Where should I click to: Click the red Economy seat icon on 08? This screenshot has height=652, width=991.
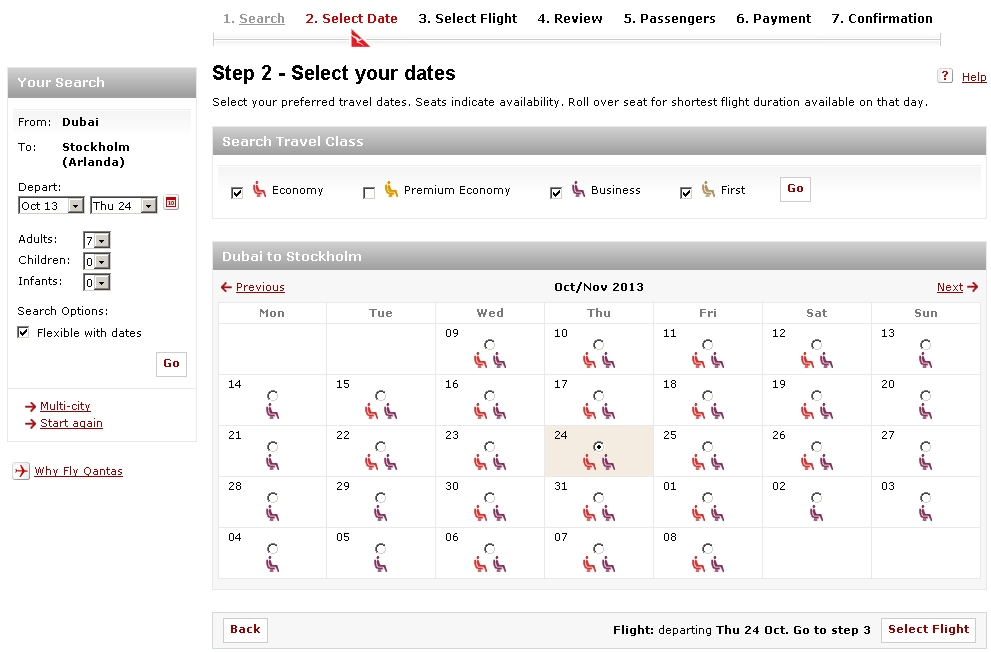[x=698, y=564]
